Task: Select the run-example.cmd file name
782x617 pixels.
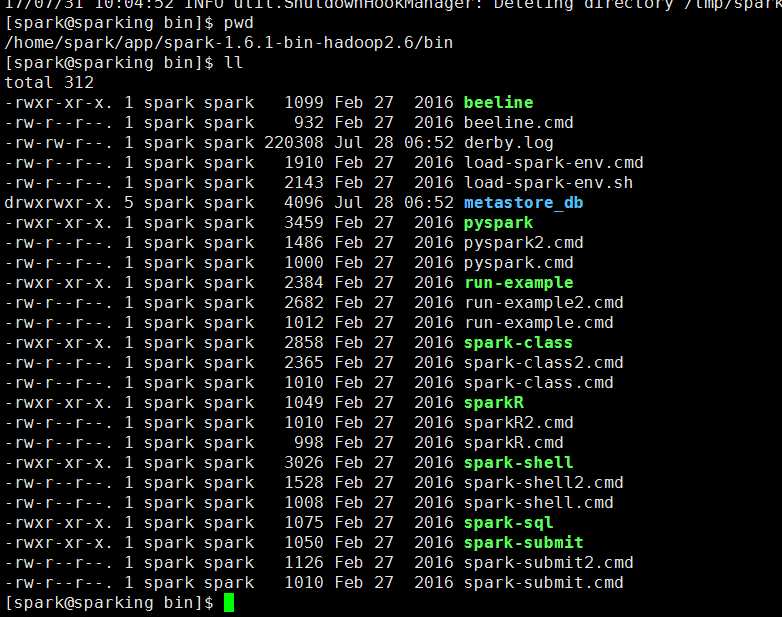Action: (538, 323)
